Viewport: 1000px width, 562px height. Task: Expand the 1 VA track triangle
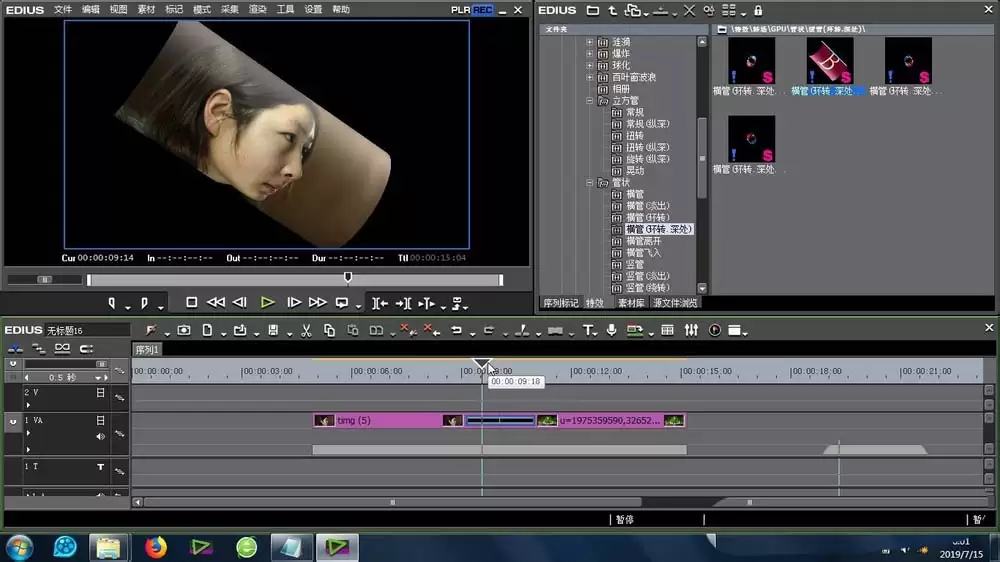tap(28, 433)
